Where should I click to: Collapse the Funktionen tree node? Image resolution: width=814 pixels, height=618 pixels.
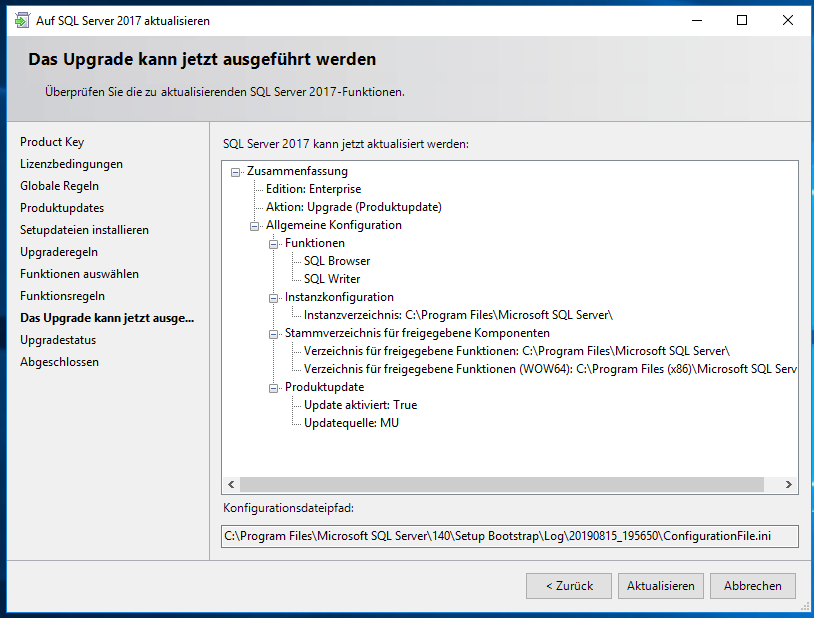tap(273, 244)
